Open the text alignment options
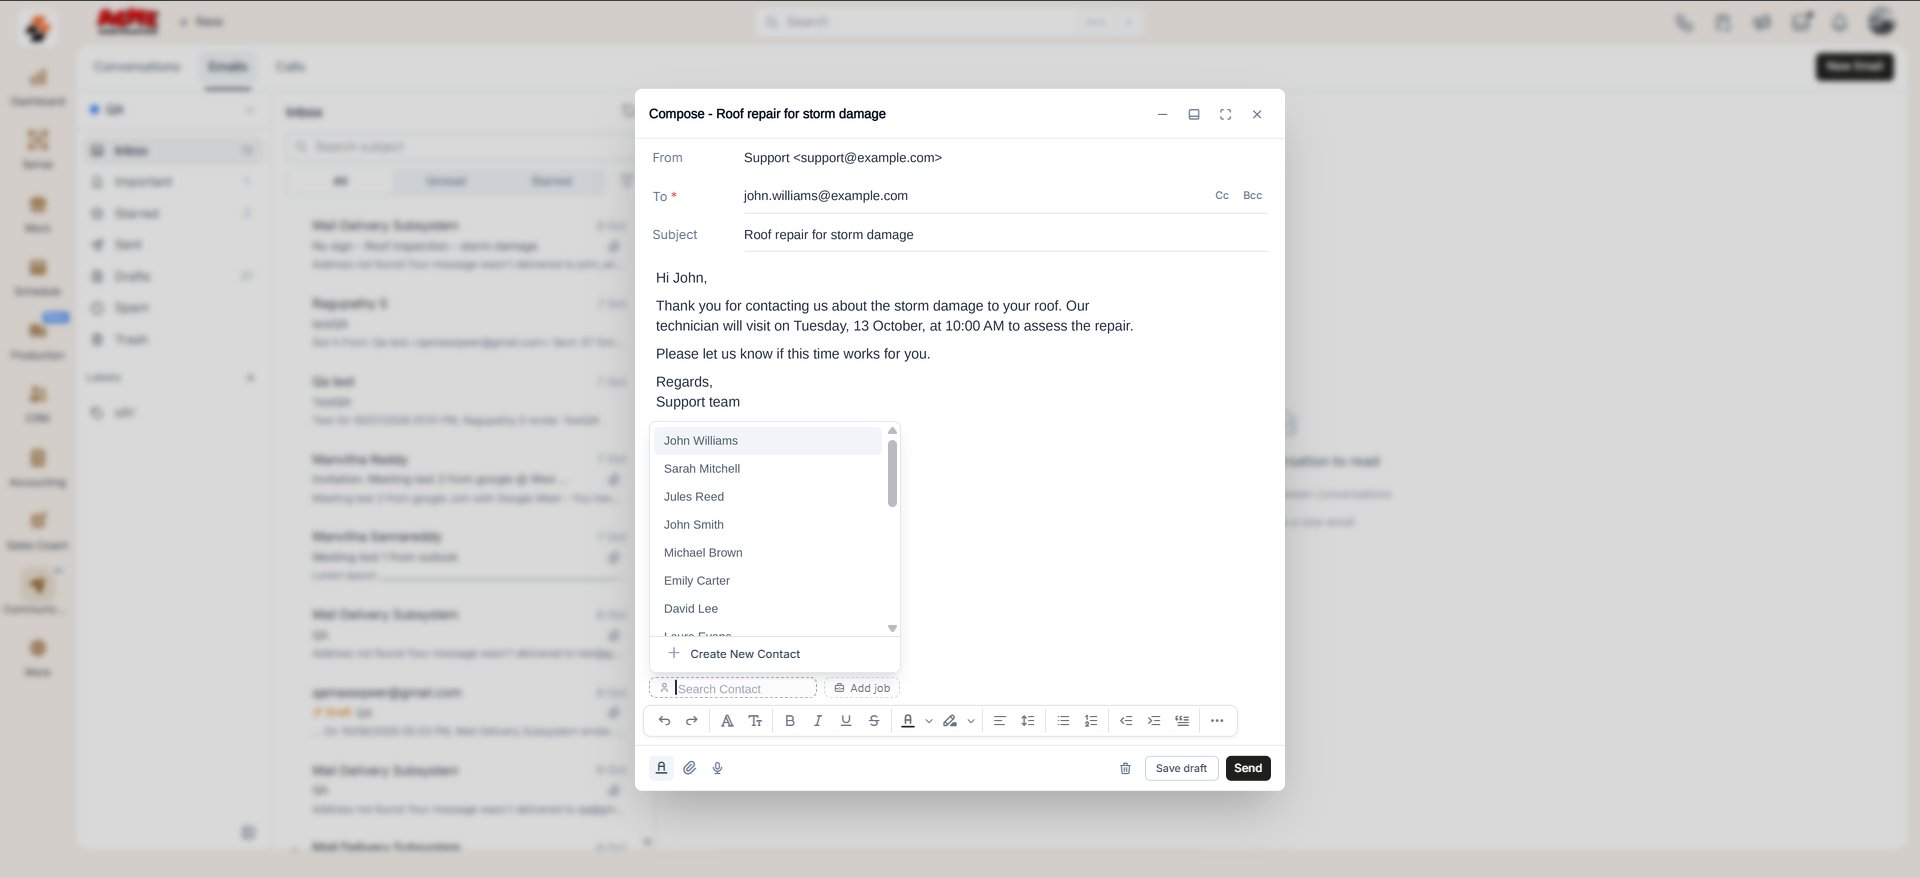The width and height of the screenshot is (1920, 878). coord(999,721)
